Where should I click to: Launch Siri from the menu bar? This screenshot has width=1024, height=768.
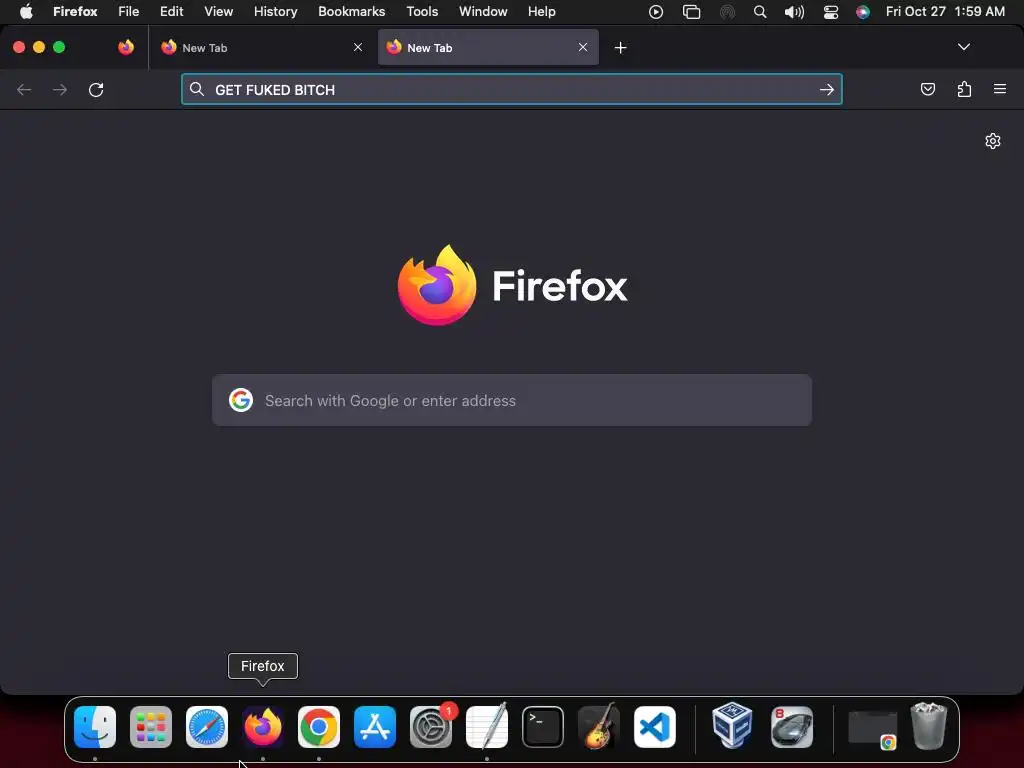tap(863, 12)
